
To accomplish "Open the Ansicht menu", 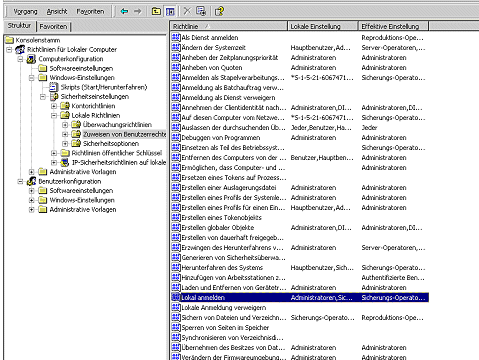I will (x=57, y=12).
